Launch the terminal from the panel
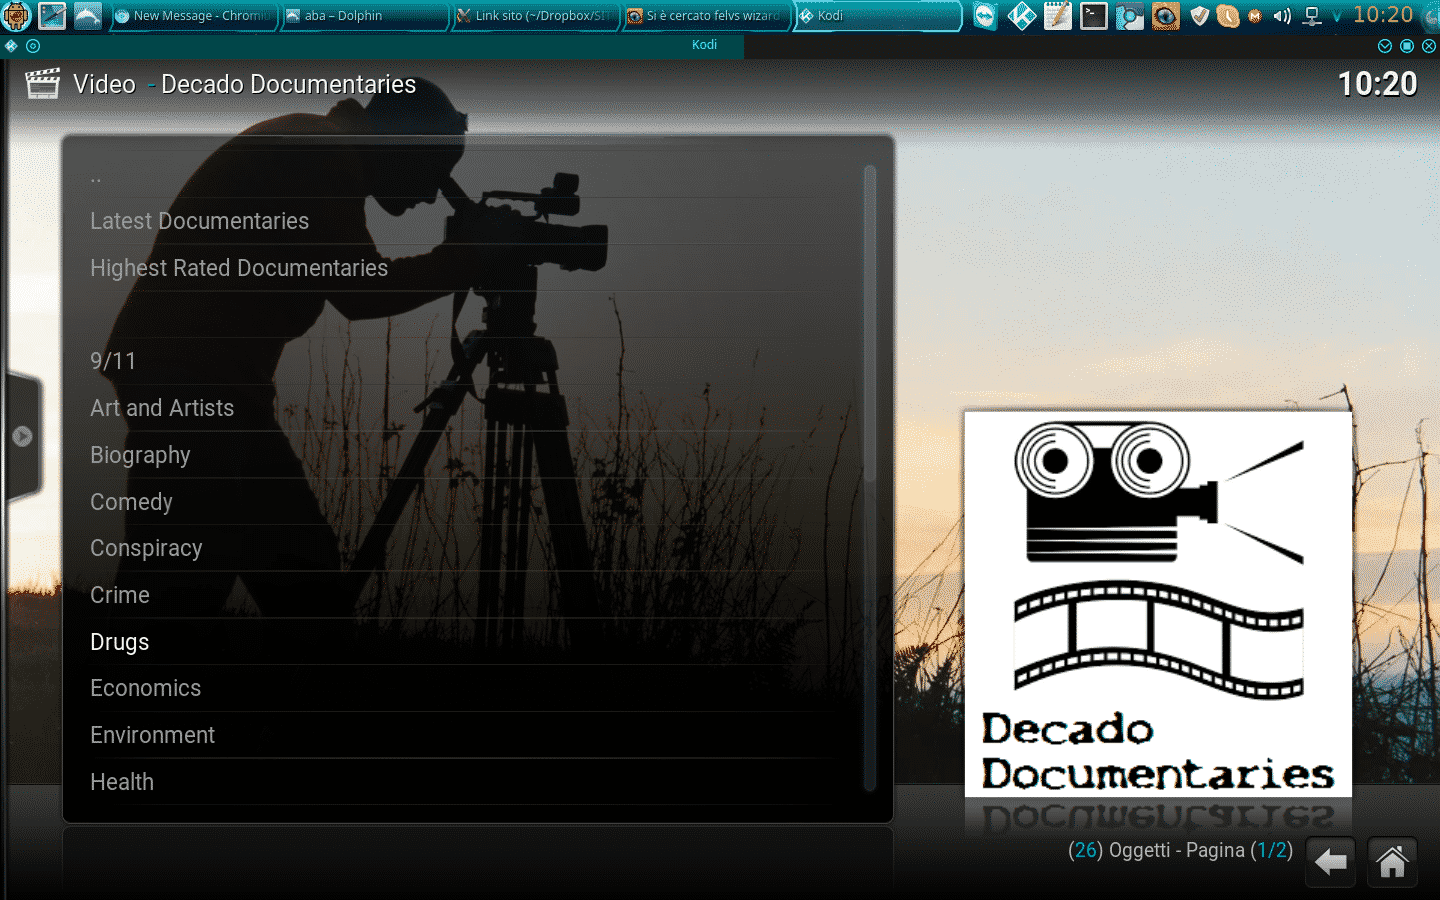1440x900 pixels. pyautogui.click(x=1093, y=16)
